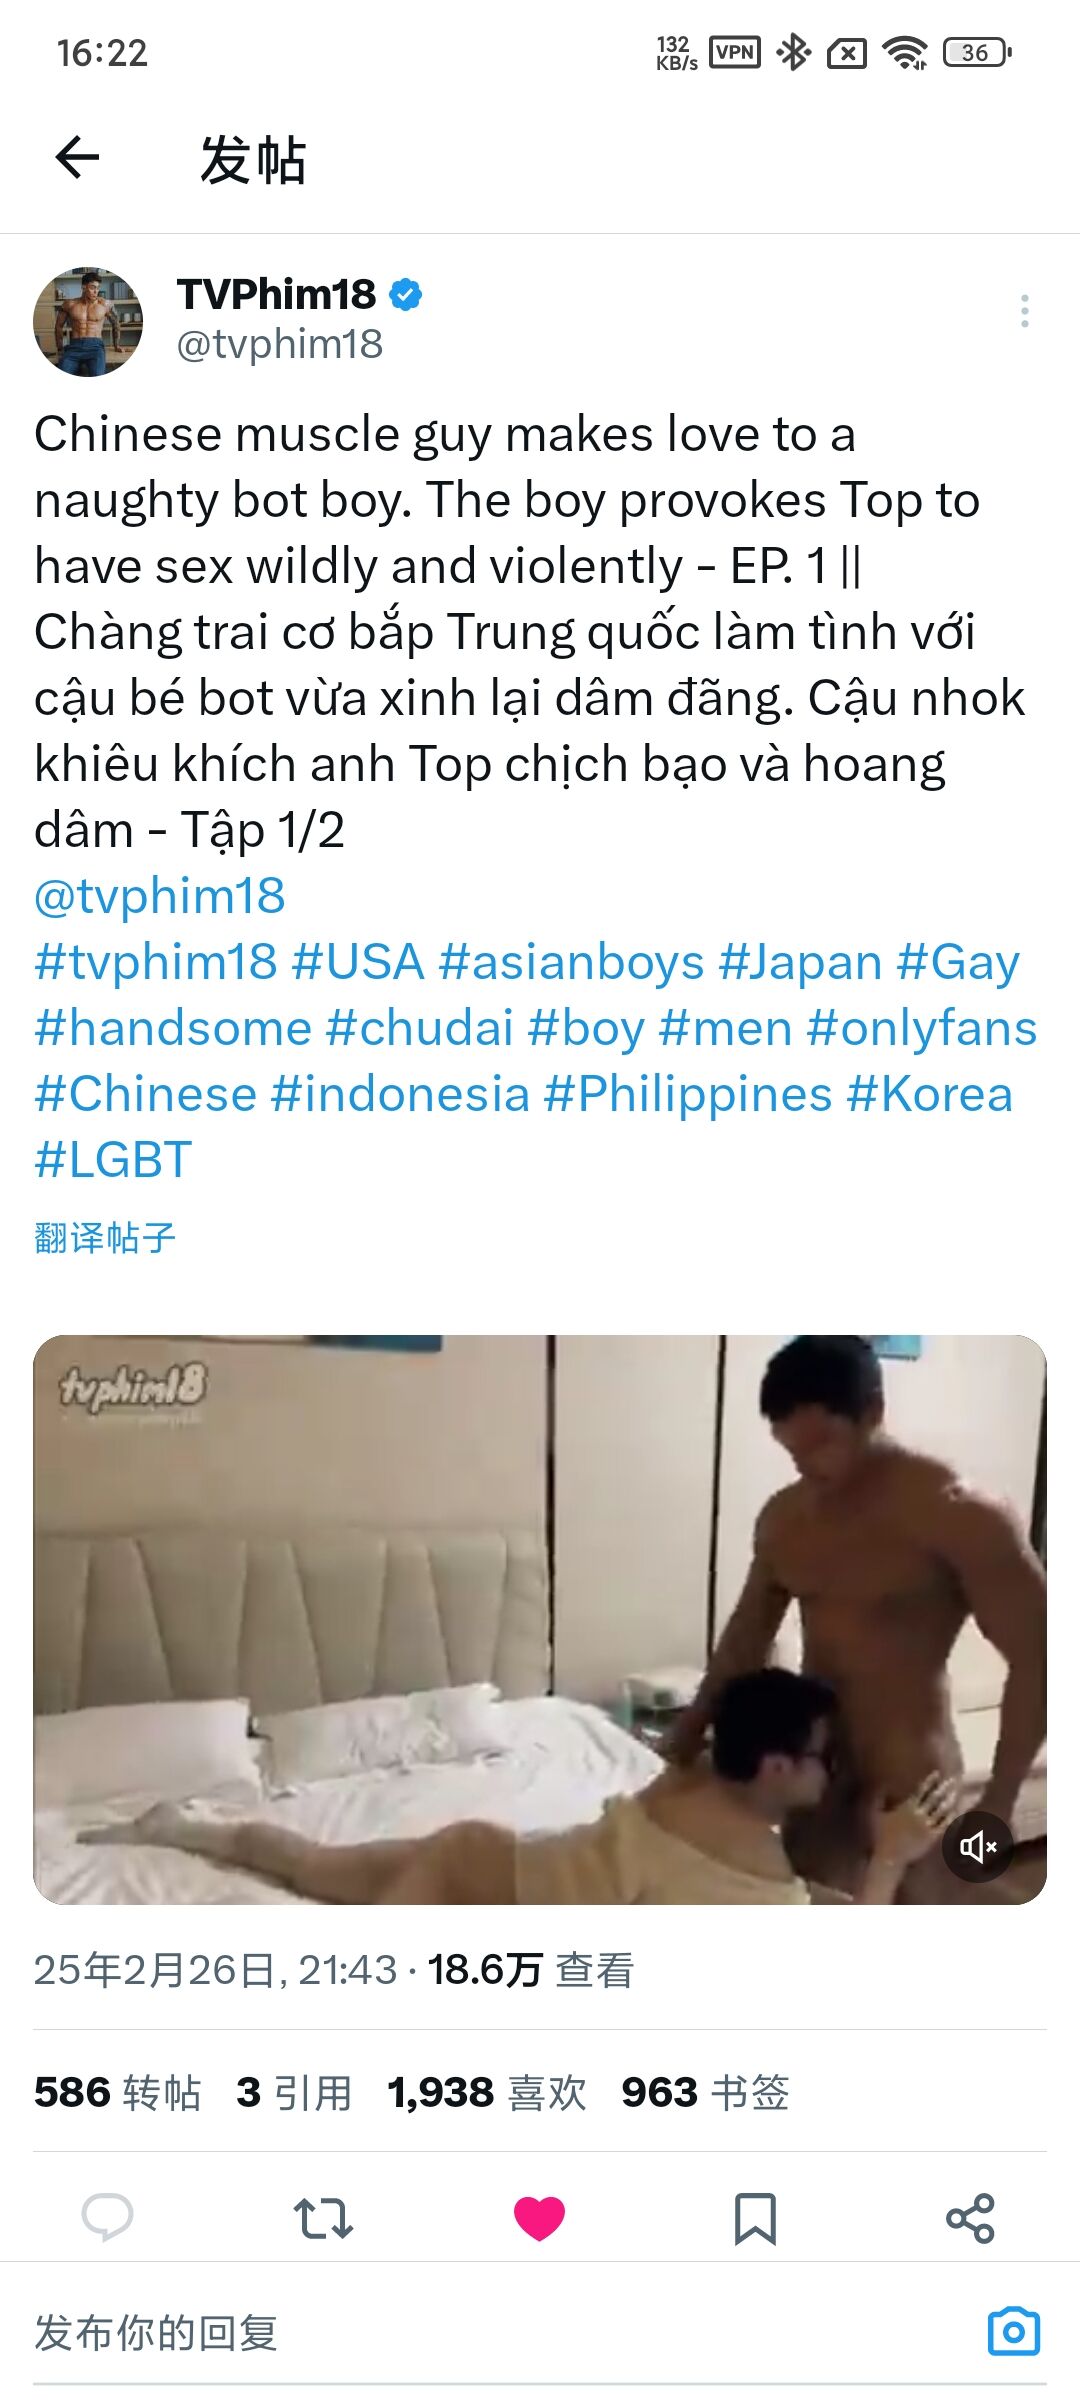Image resolution: width=1080 pixels, height=2400 pixels.
Task: Tap the back arrow at top left
Action: 77,158
